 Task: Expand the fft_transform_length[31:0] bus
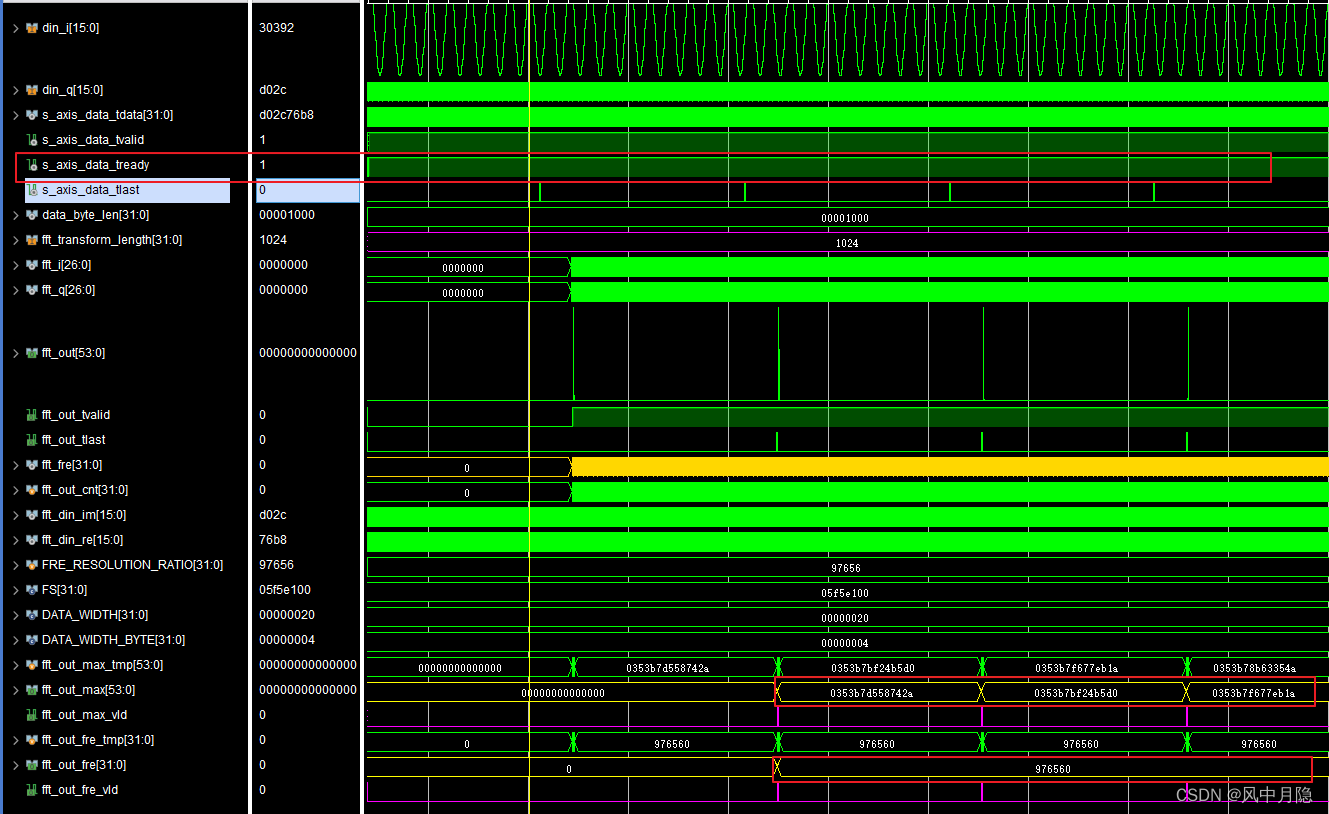(x=15, y=240)
